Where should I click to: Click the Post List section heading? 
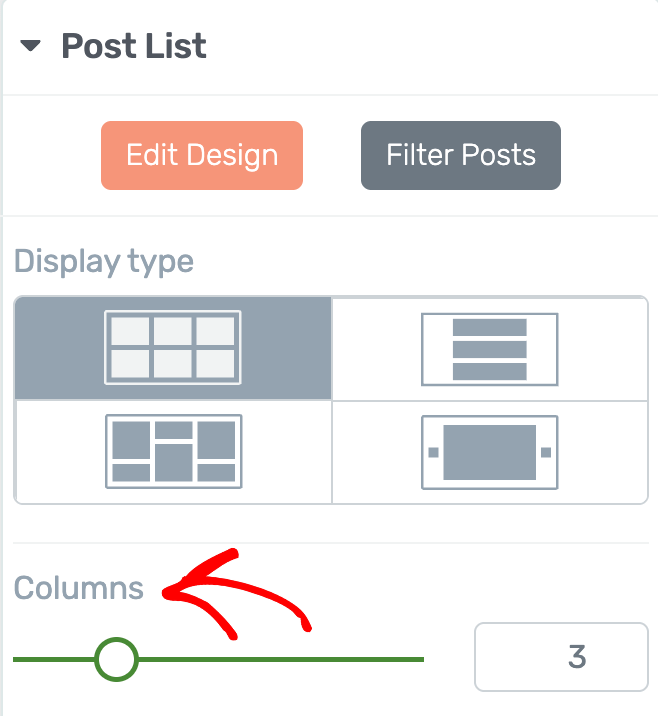coord(134,46)
